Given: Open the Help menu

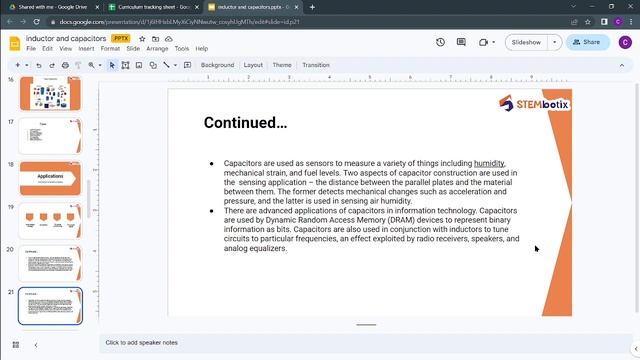Looking at the screenshot, I should pyautogui.click(x=202, y=49).
